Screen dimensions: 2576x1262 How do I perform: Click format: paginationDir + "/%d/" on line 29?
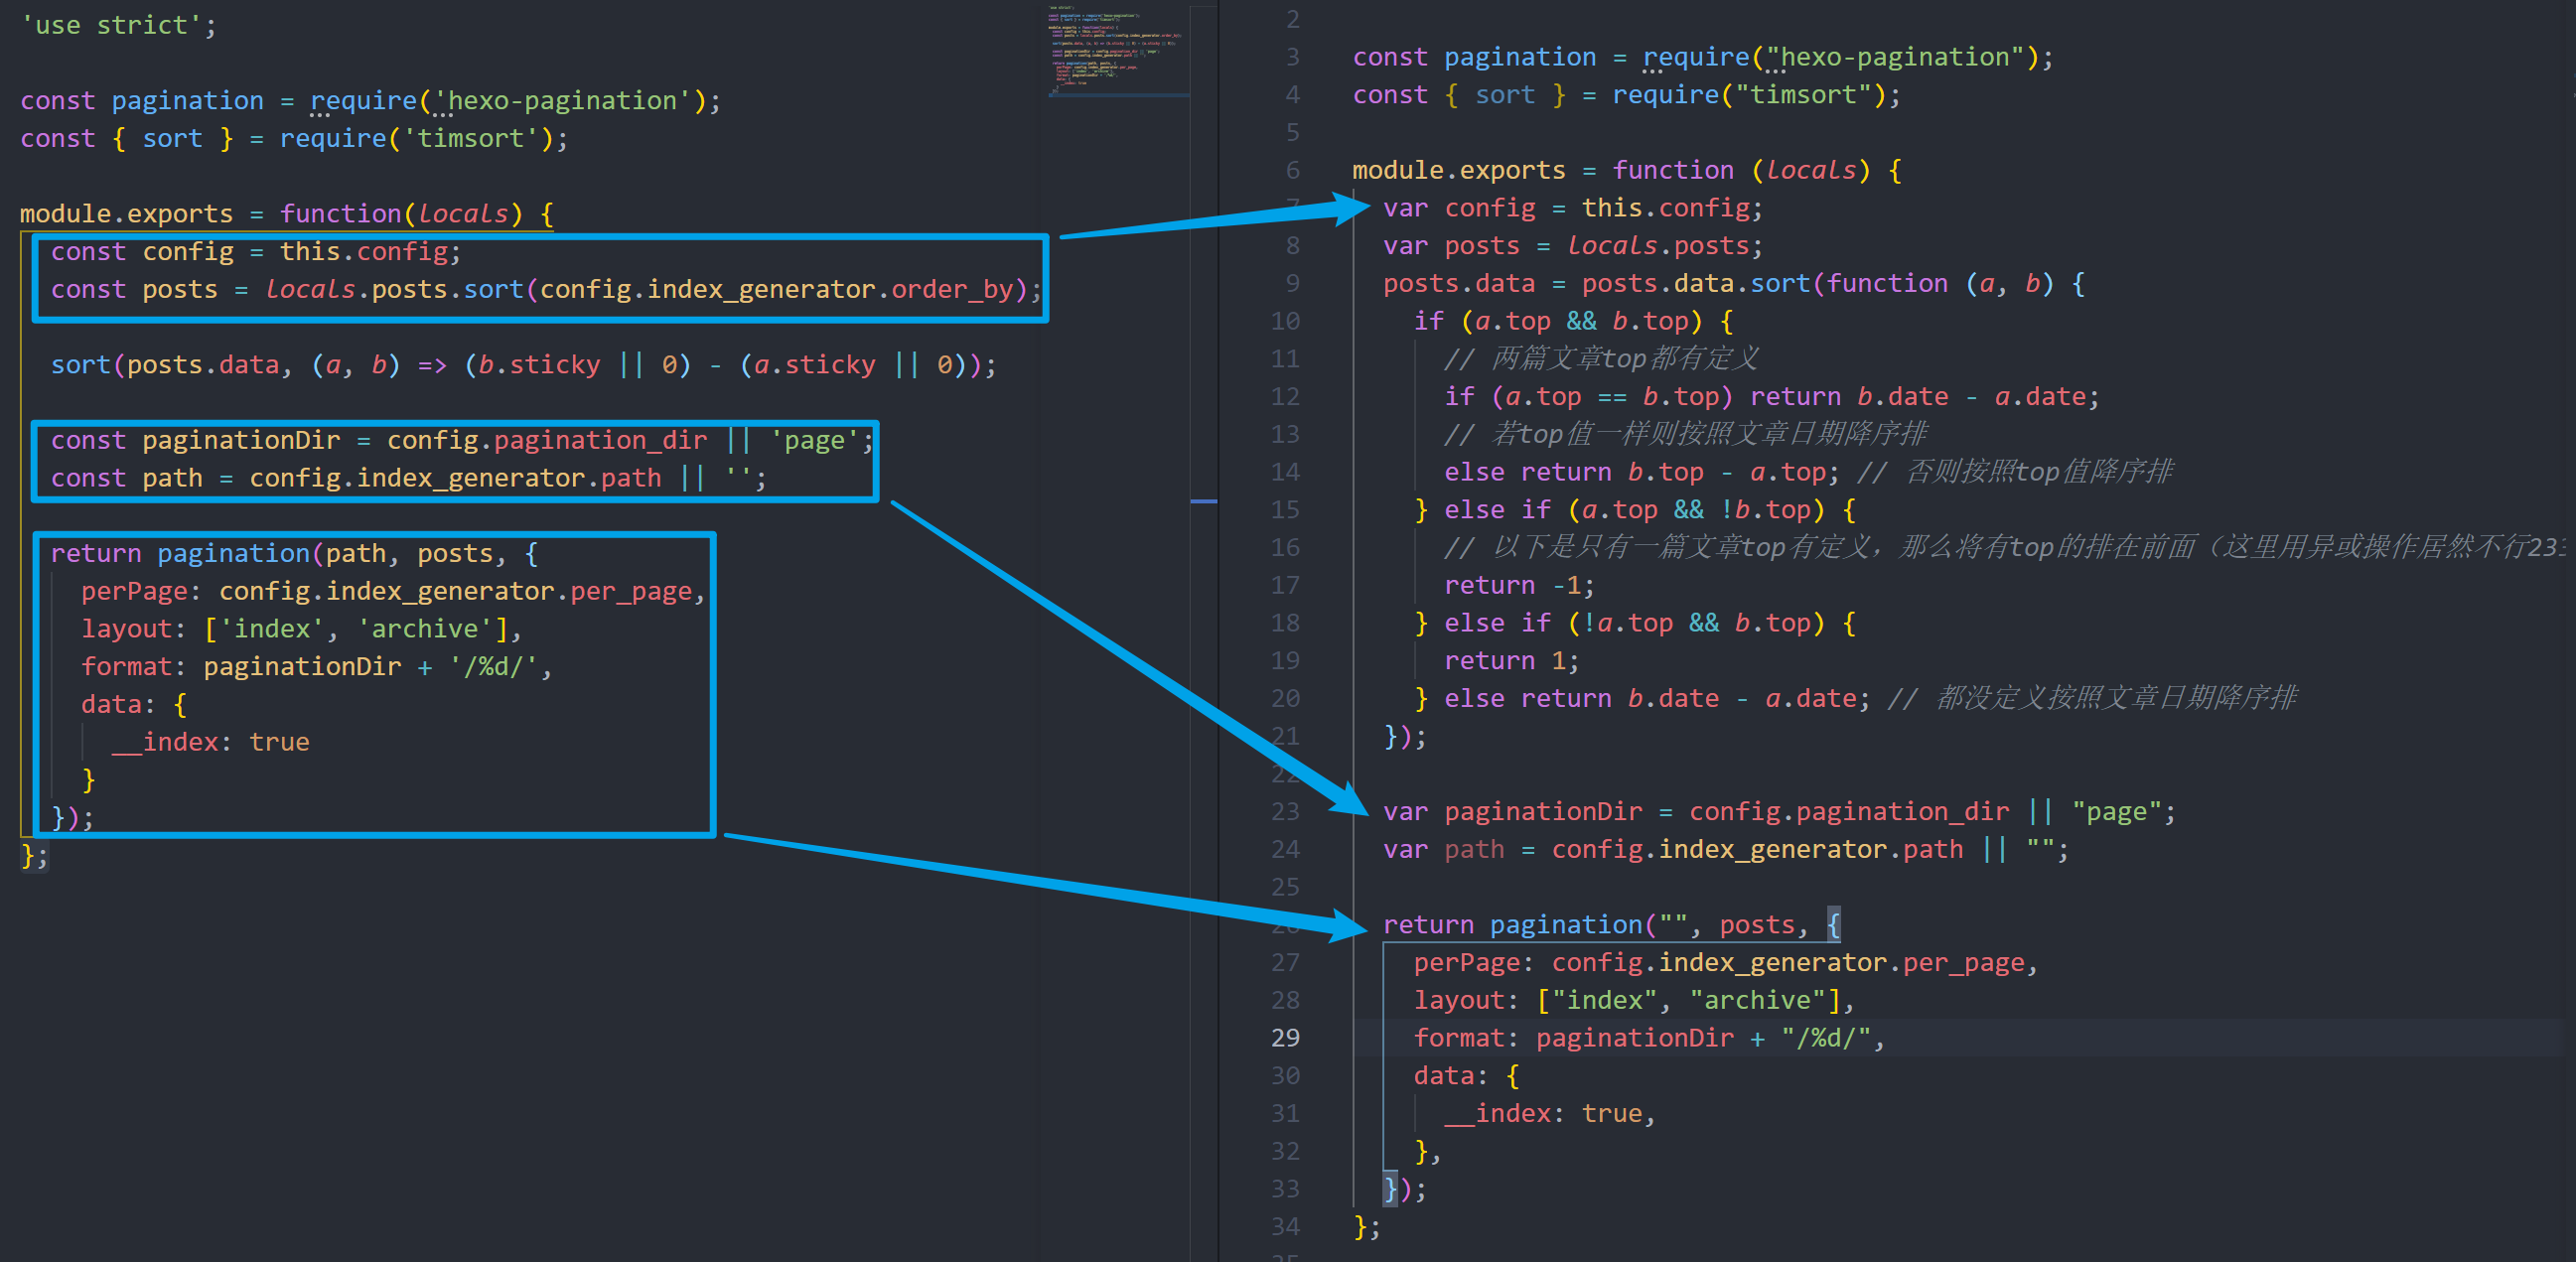coord(1649,1039)
